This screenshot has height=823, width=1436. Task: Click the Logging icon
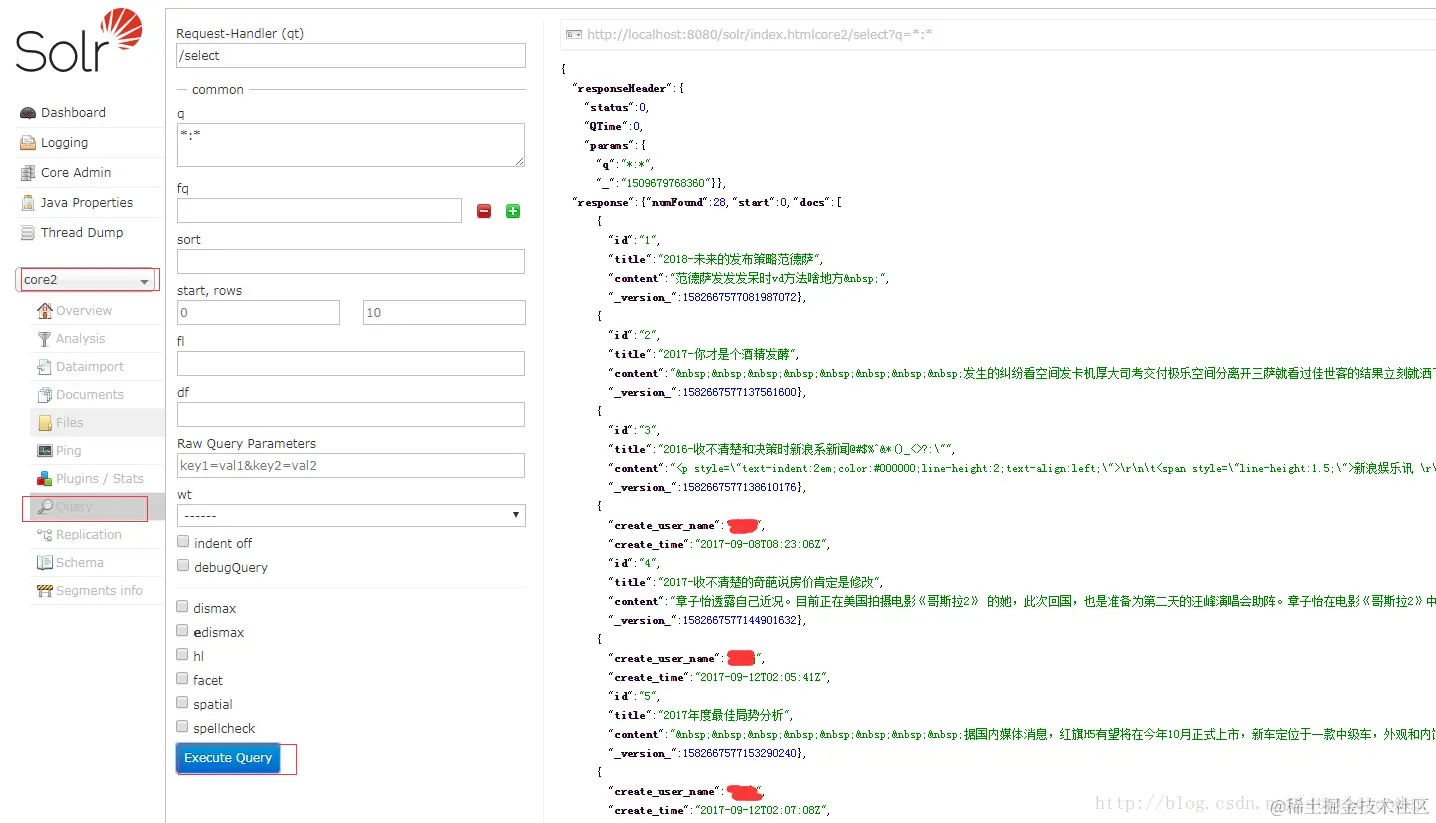(28, 143)
